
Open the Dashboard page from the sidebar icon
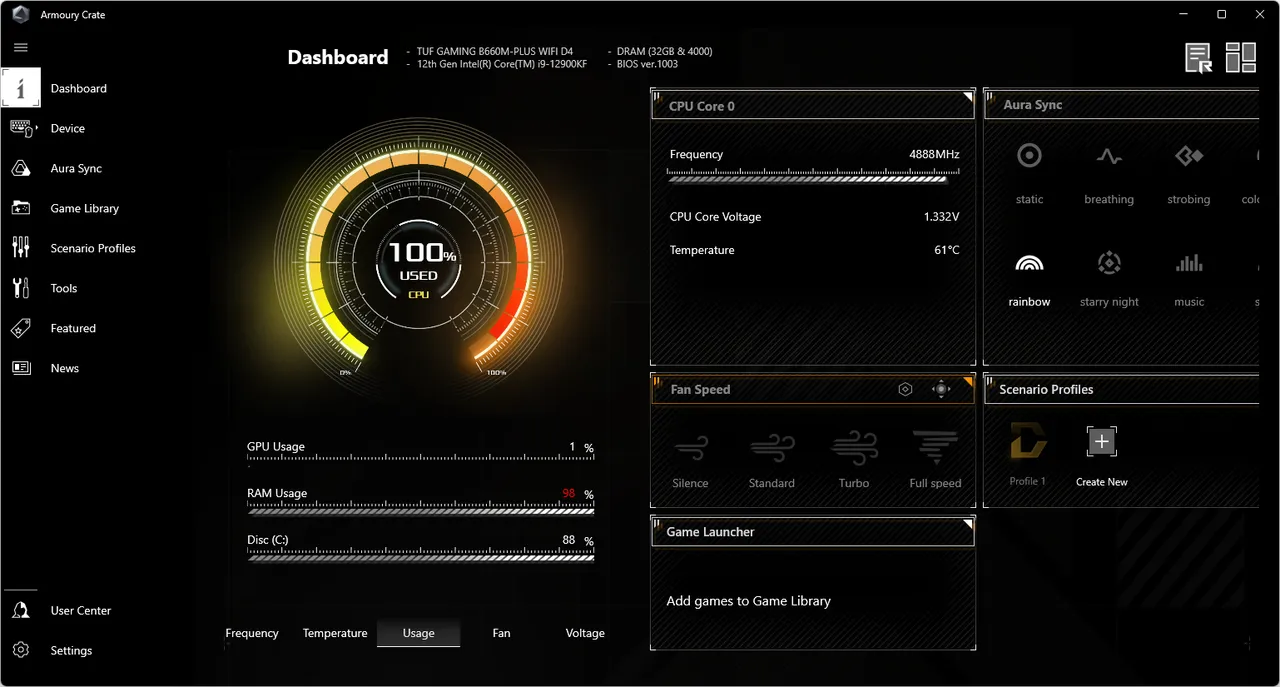pyautogui.click(x=21, y=88)
